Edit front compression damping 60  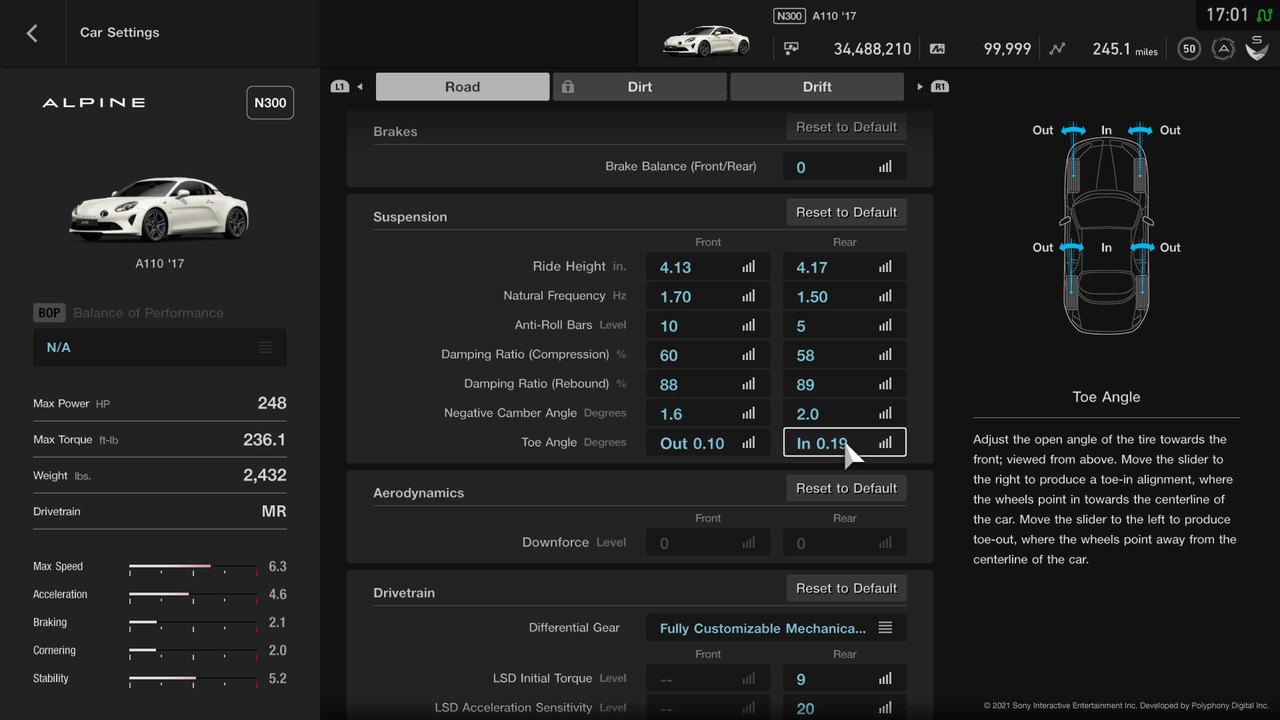point(708,354)
